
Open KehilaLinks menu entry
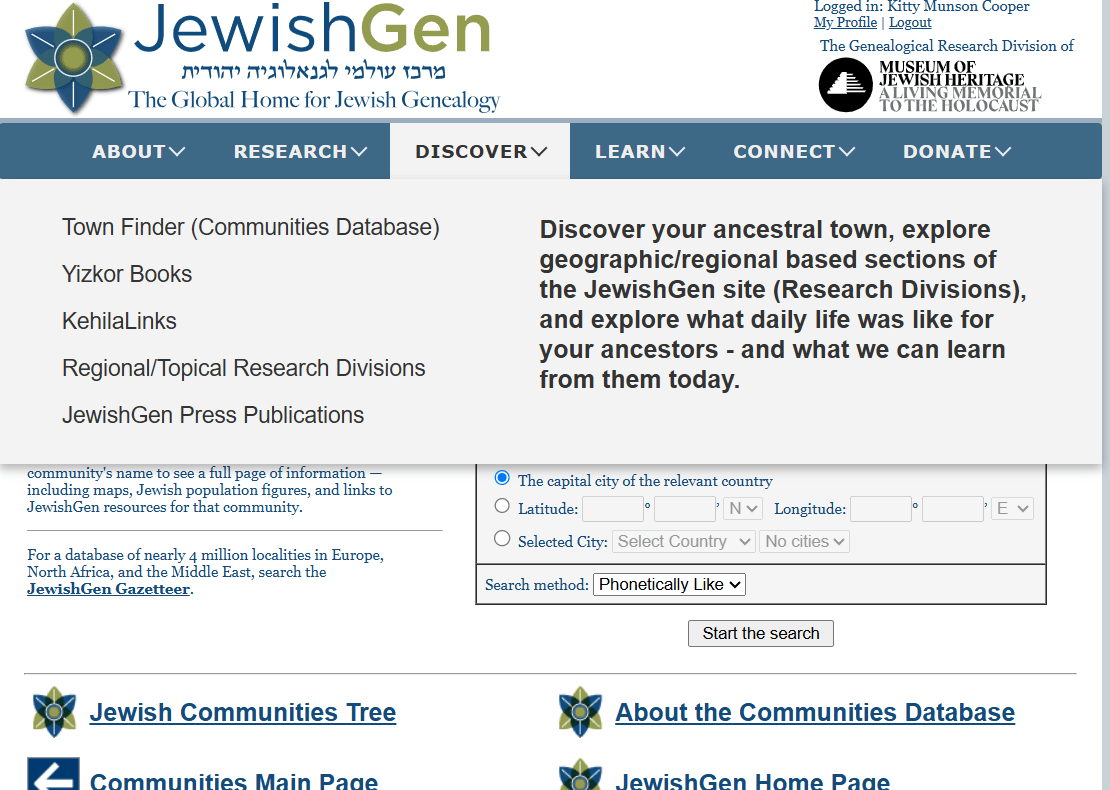[119, 321]
